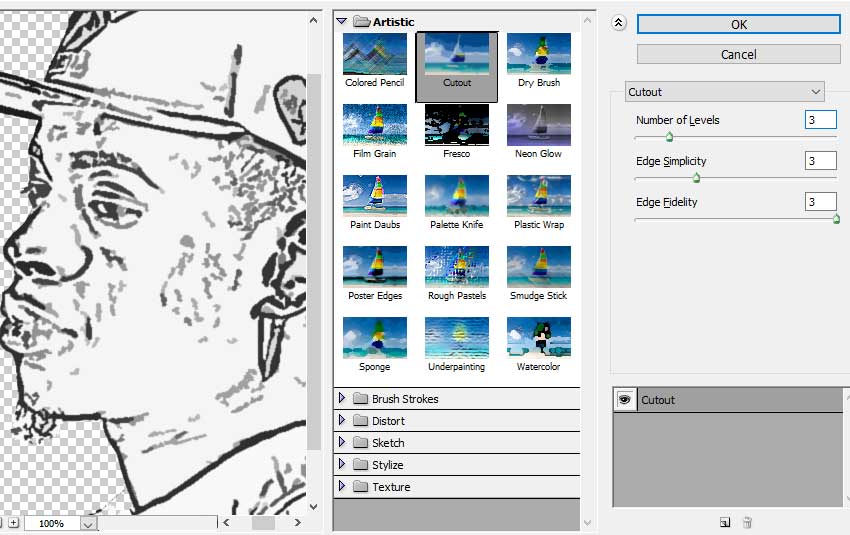Pick the Fresco filter thumbnail
The width and height of the screenshot is (850, 535).
coord(456,125)
